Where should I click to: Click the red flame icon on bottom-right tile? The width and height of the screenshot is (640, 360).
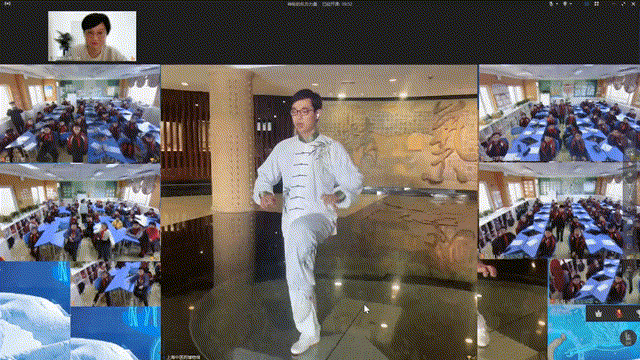coord(619,313)
